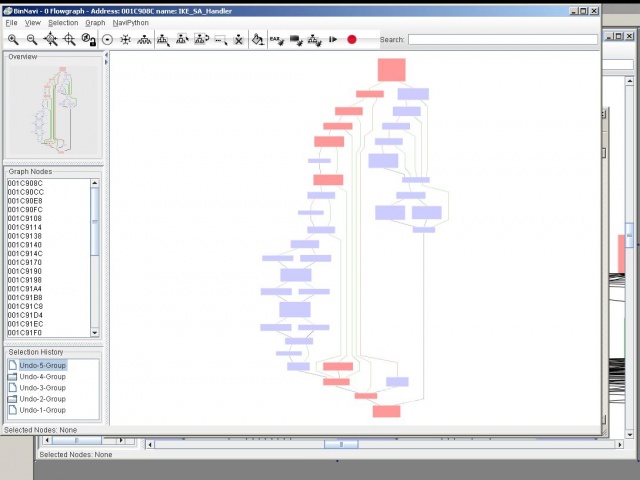Select Undo-1-Group in Selection History
Viewport: 640px width, 480px height.
(x=42, y=410)
